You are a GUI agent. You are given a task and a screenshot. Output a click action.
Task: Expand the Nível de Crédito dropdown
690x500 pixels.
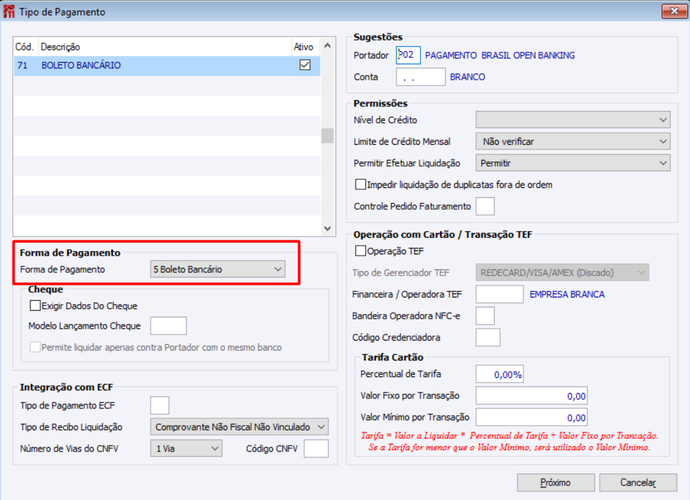[x=573, y=120]
